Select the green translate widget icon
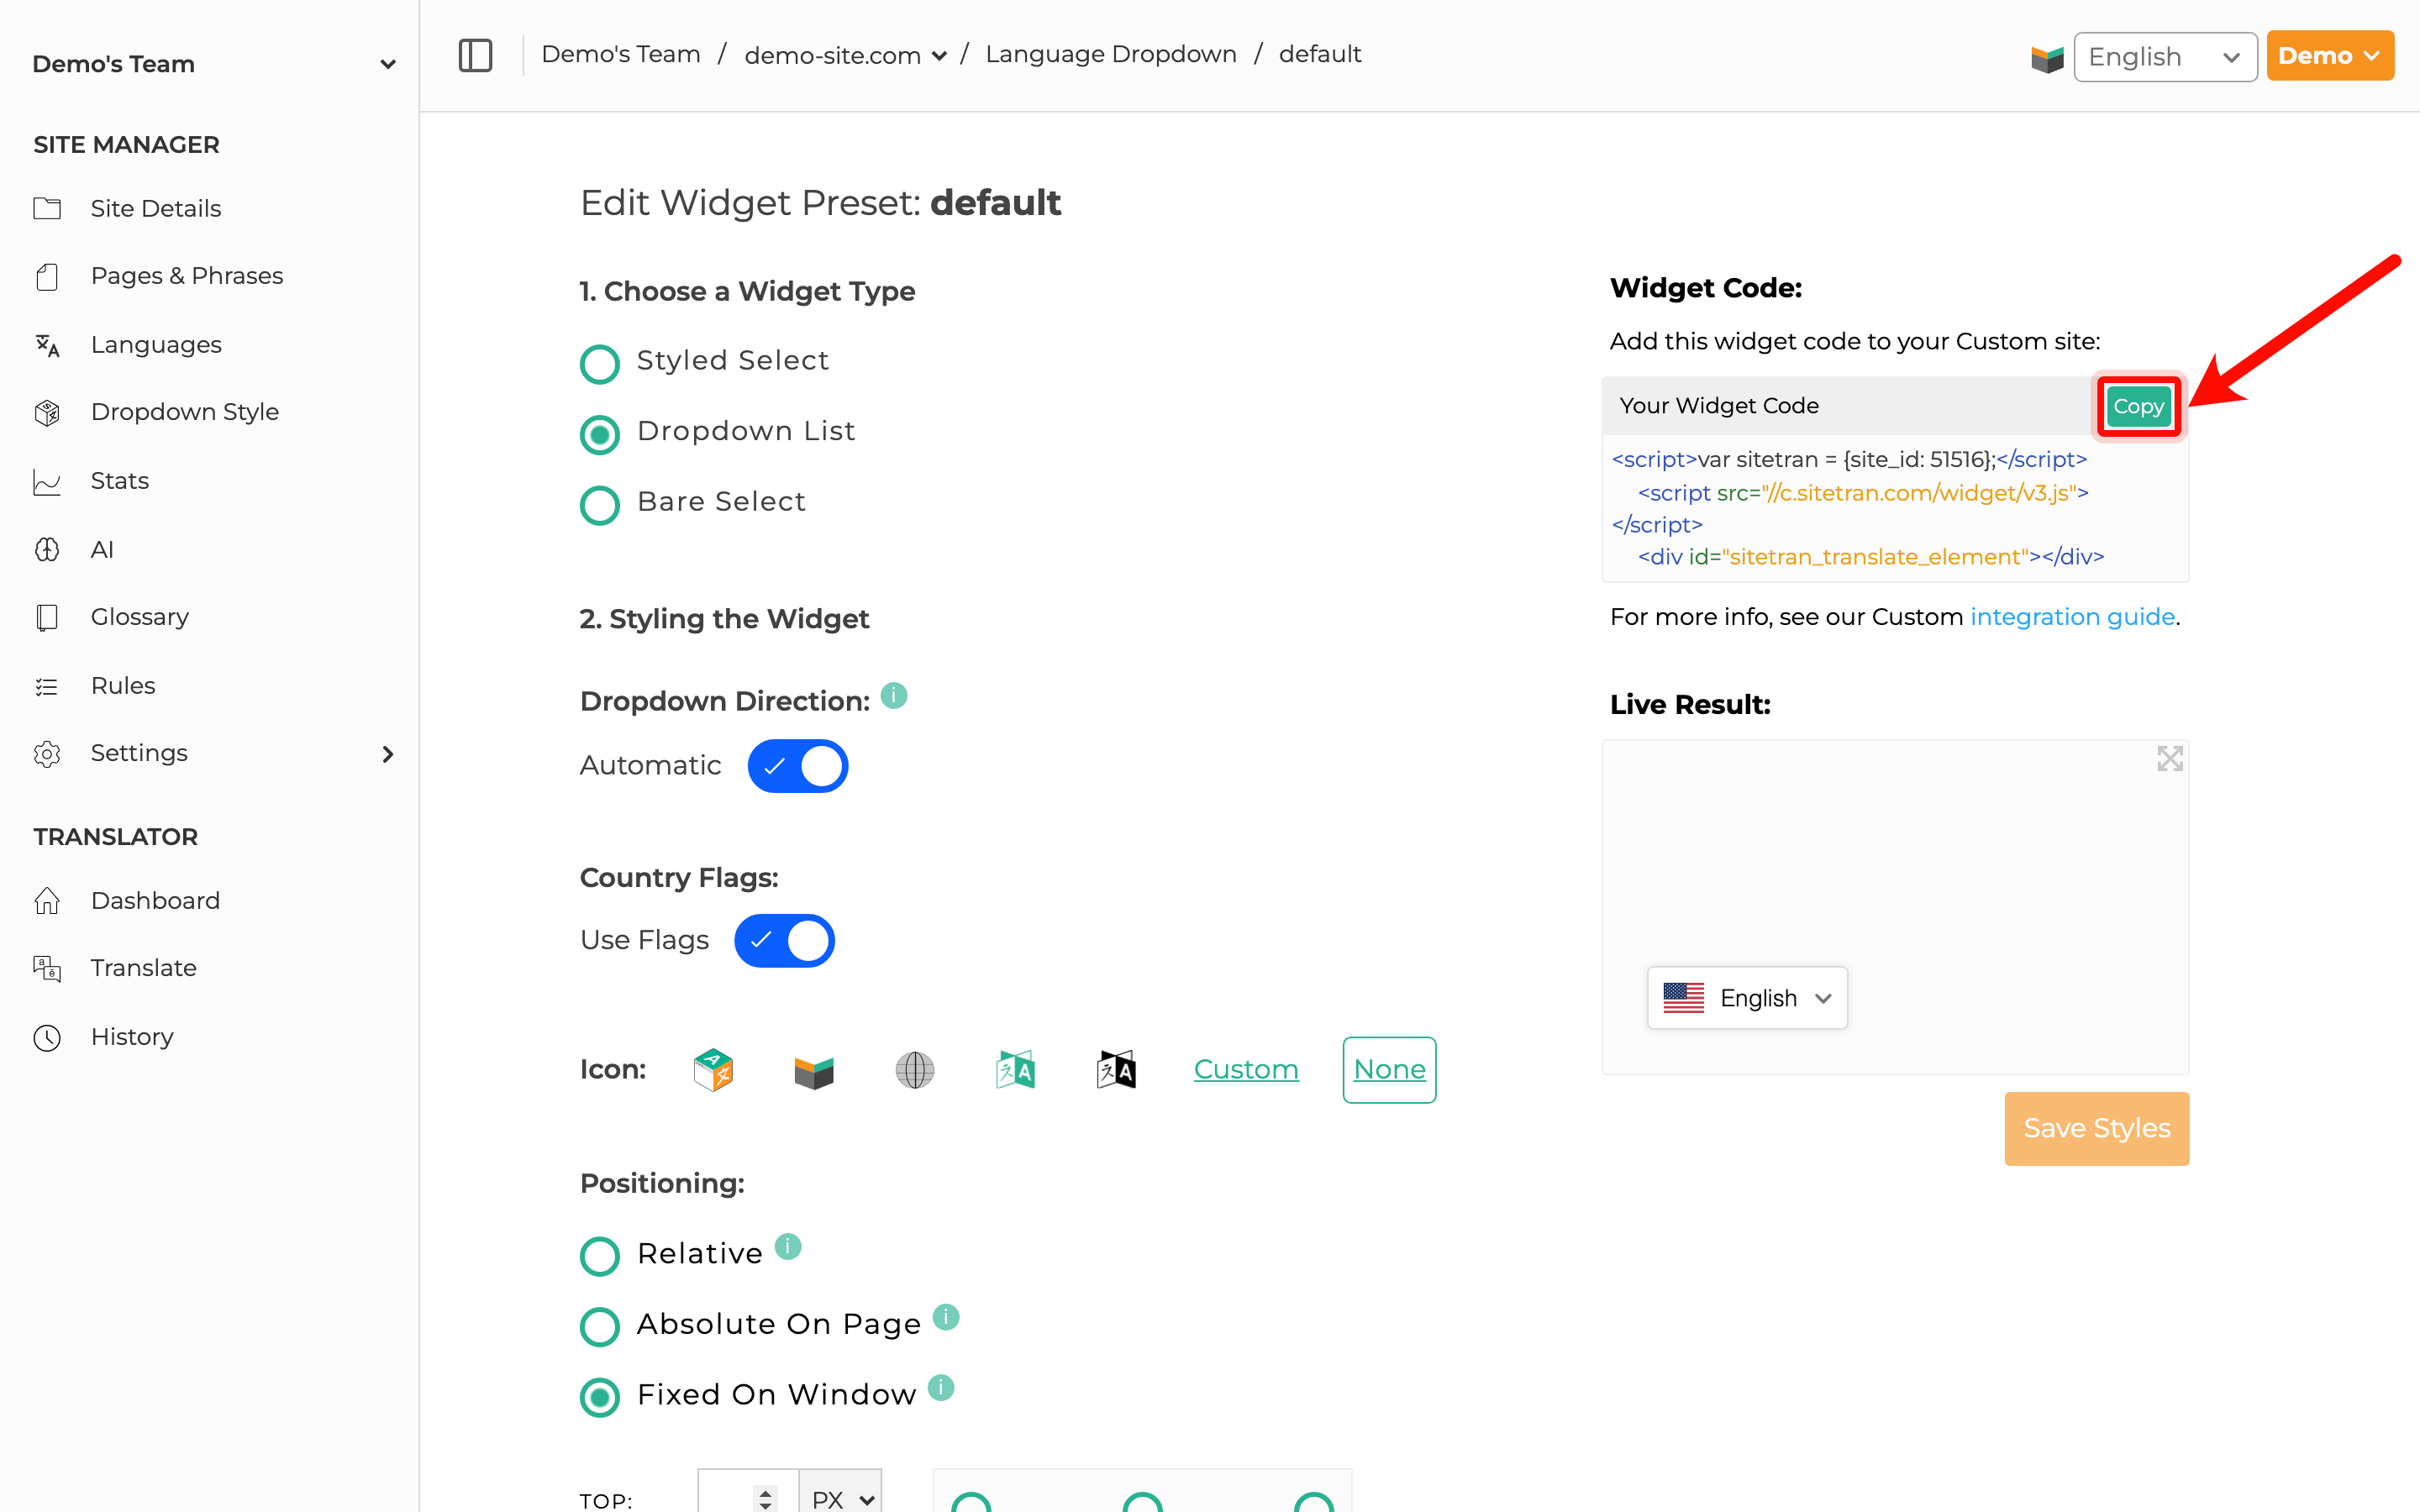This screenshot has height=1512, width=2420. click(1015, 1070)
